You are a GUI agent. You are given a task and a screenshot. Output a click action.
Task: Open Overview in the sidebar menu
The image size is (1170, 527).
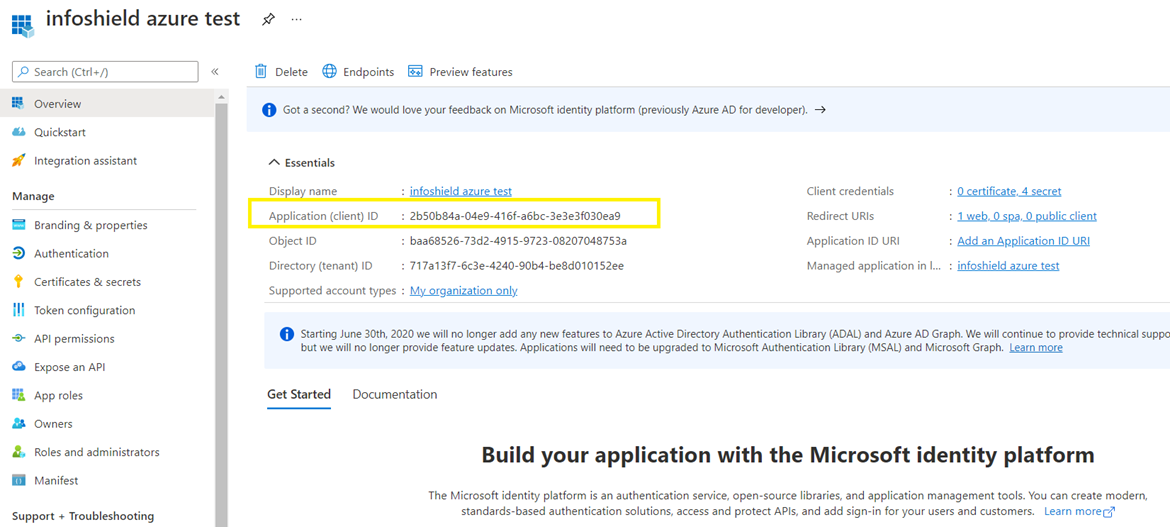point(107,104)
